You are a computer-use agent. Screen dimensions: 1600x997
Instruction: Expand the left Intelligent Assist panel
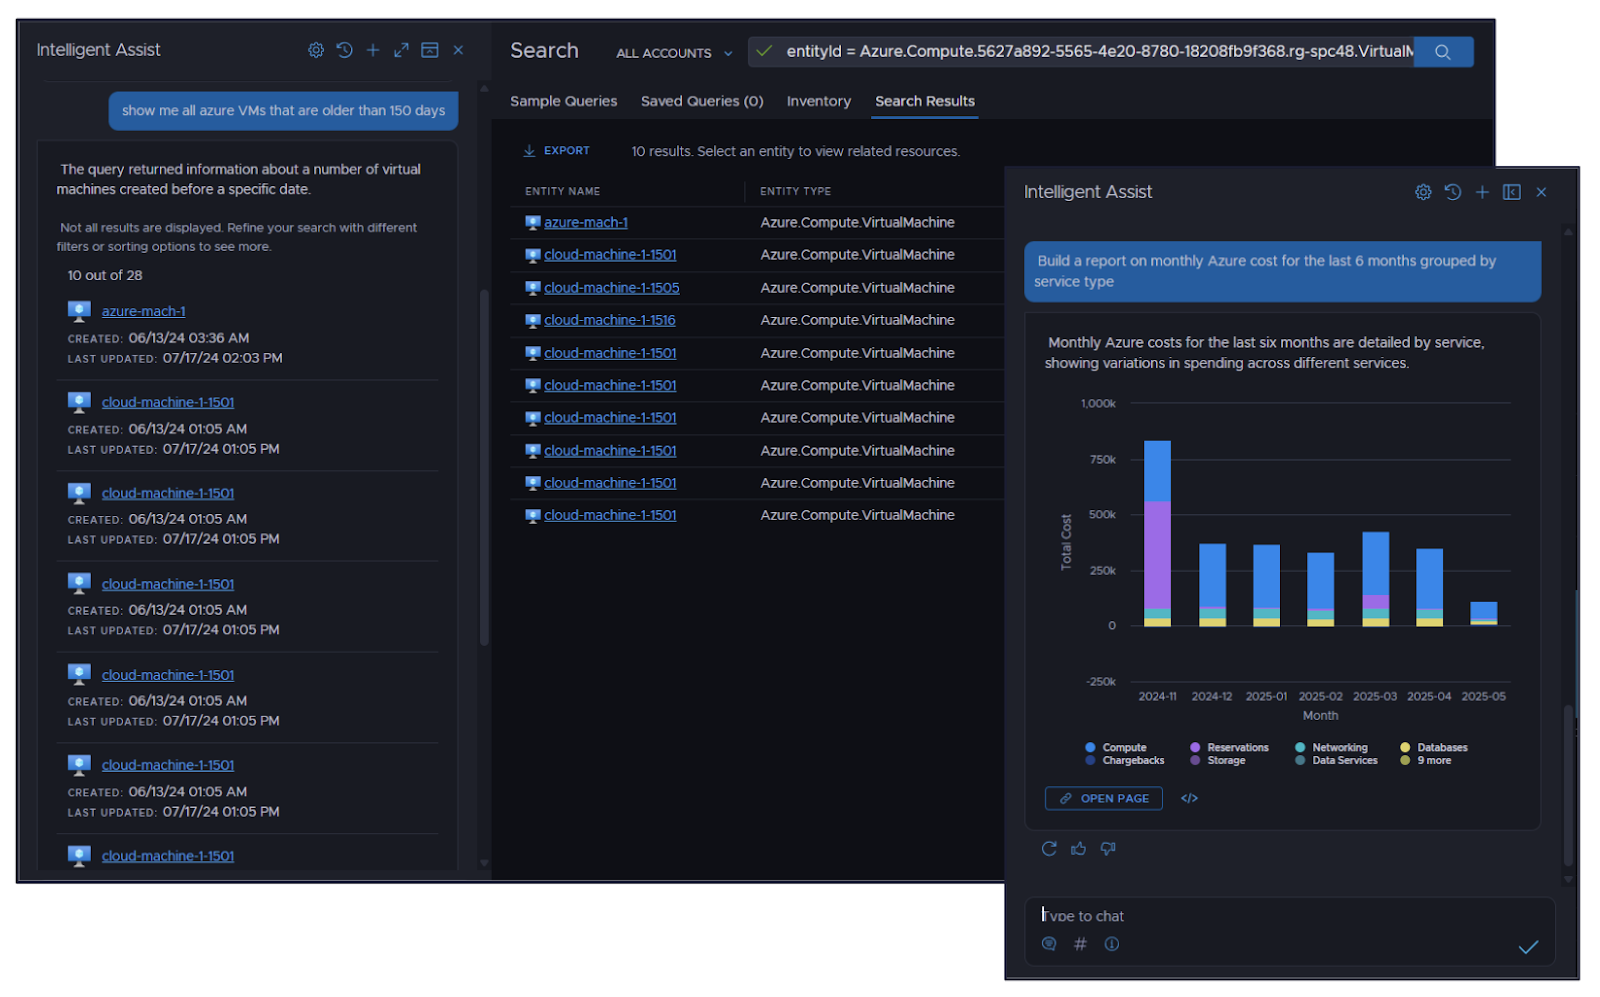click(x=401, y=50)
